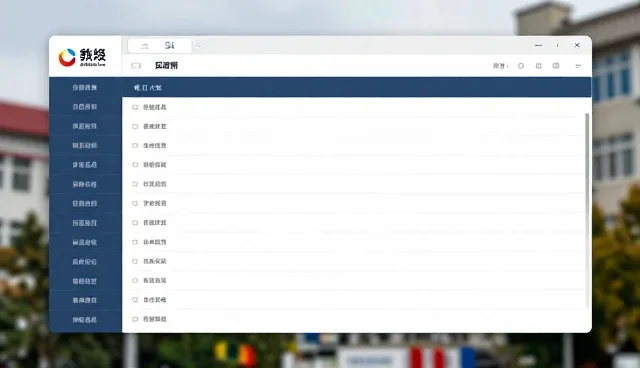The image size is (640, 368).
Task: Click the folder icon left of the page title
Action: 136,66
